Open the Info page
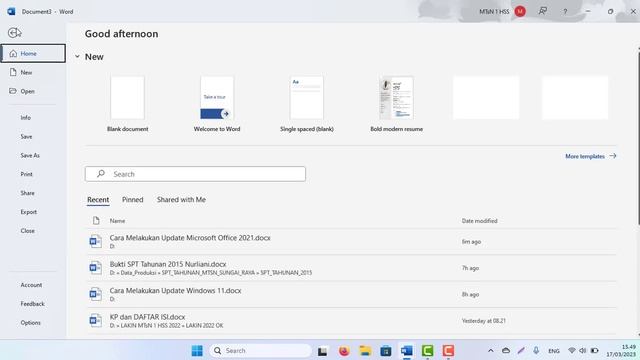The height and width of the screenshot is (360, 640). coord(26,118)
